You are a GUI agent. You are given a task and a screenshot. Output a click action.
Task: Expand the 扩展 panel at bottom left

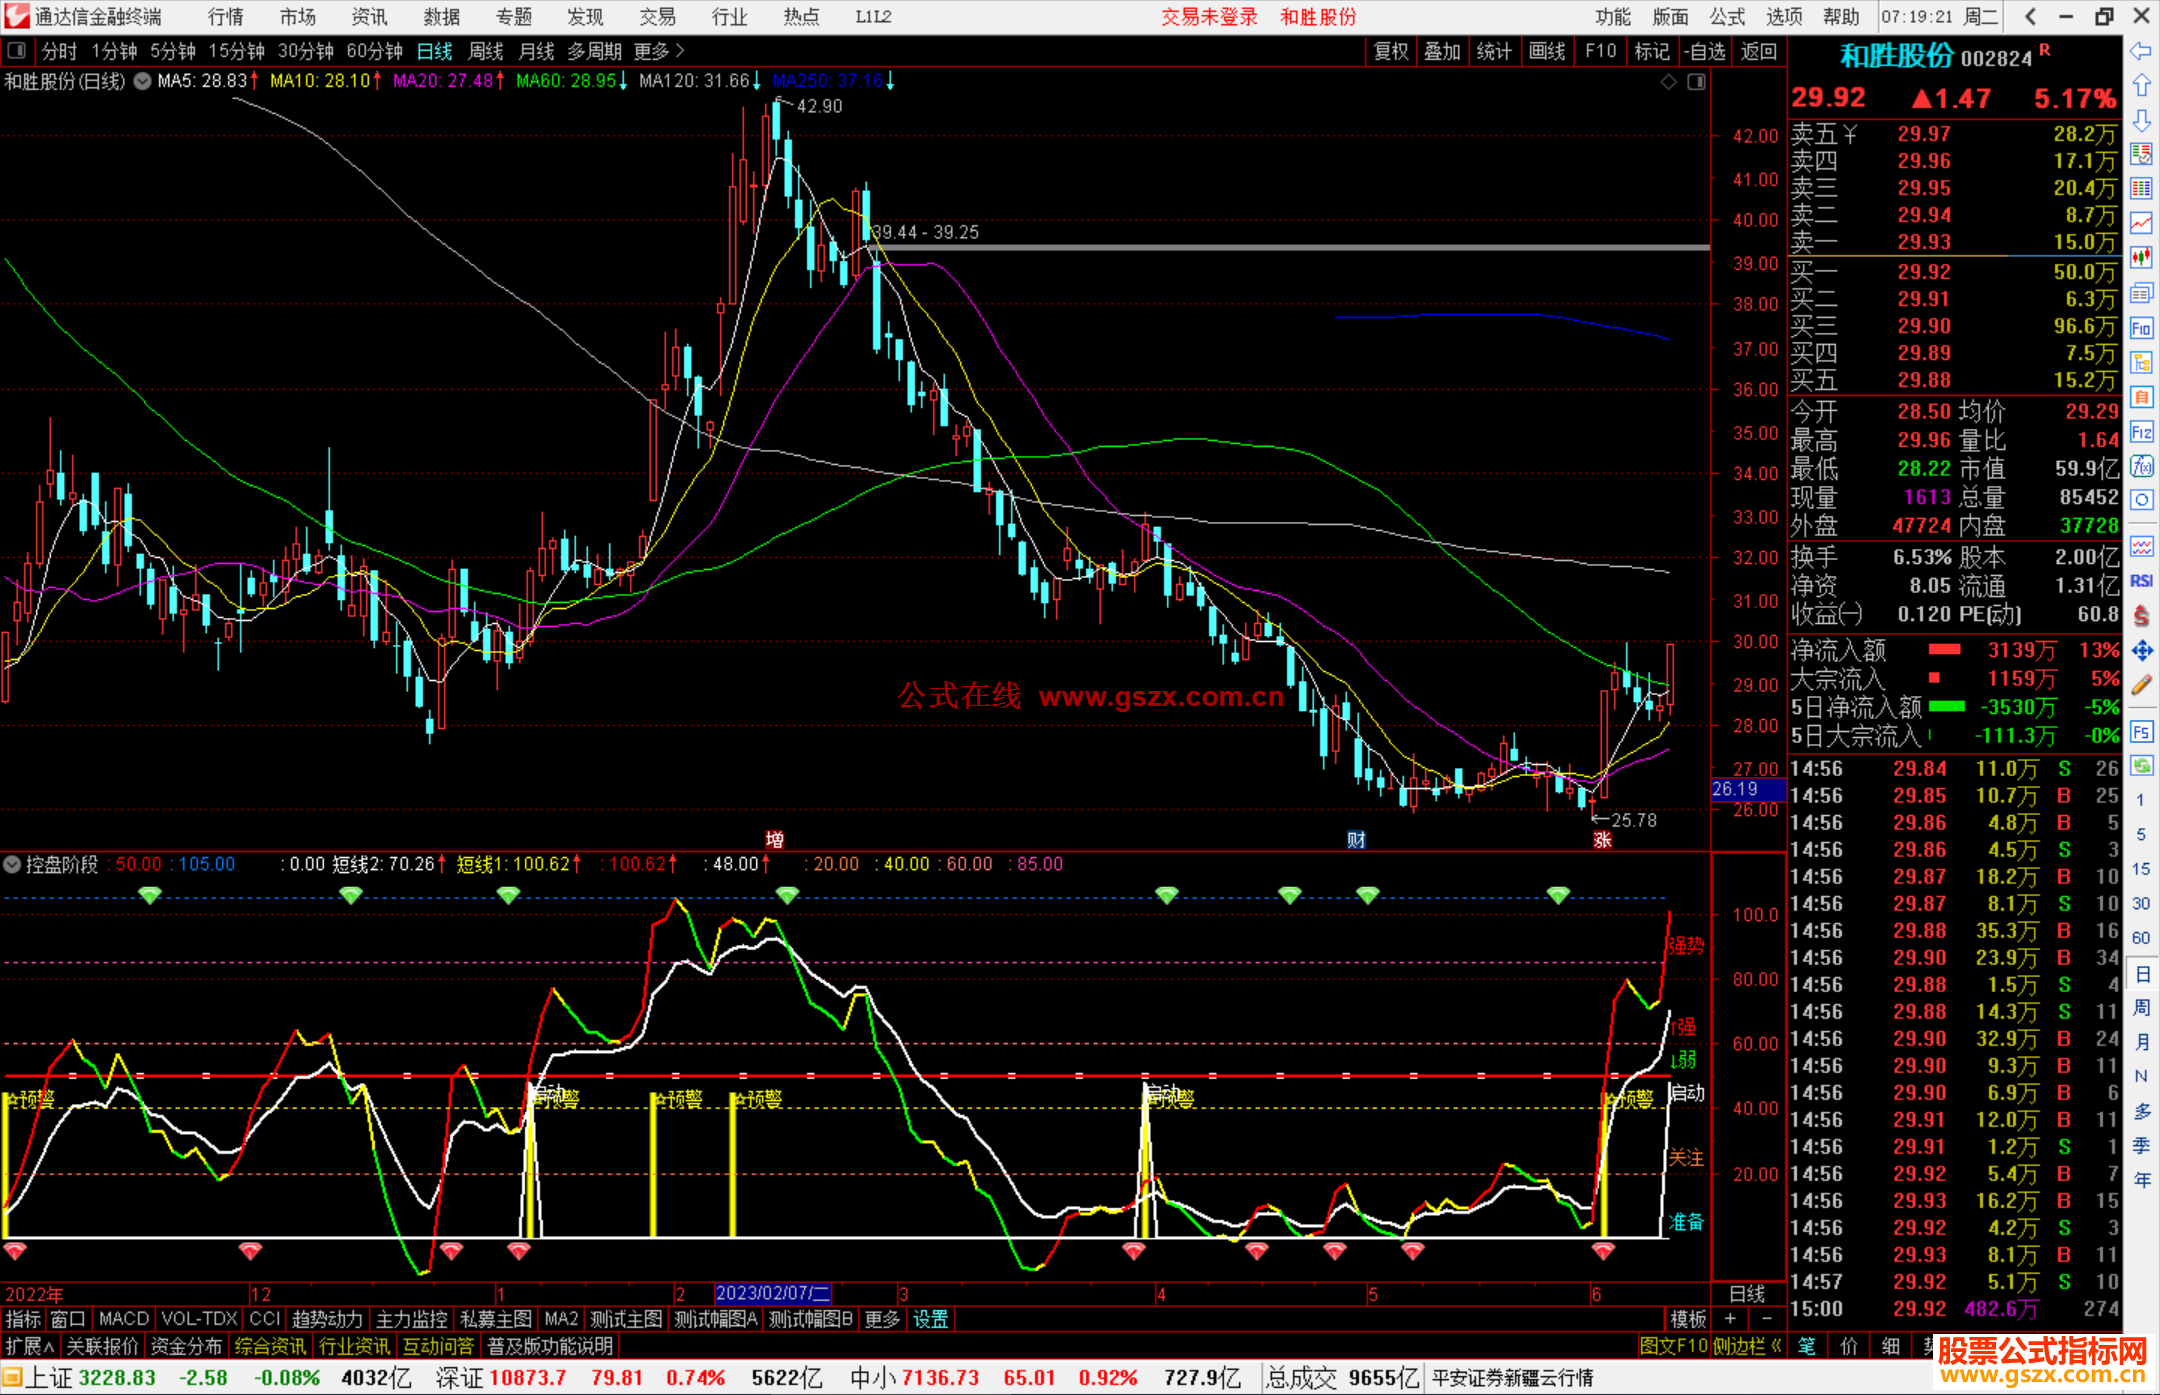[x=30, y=1346]
